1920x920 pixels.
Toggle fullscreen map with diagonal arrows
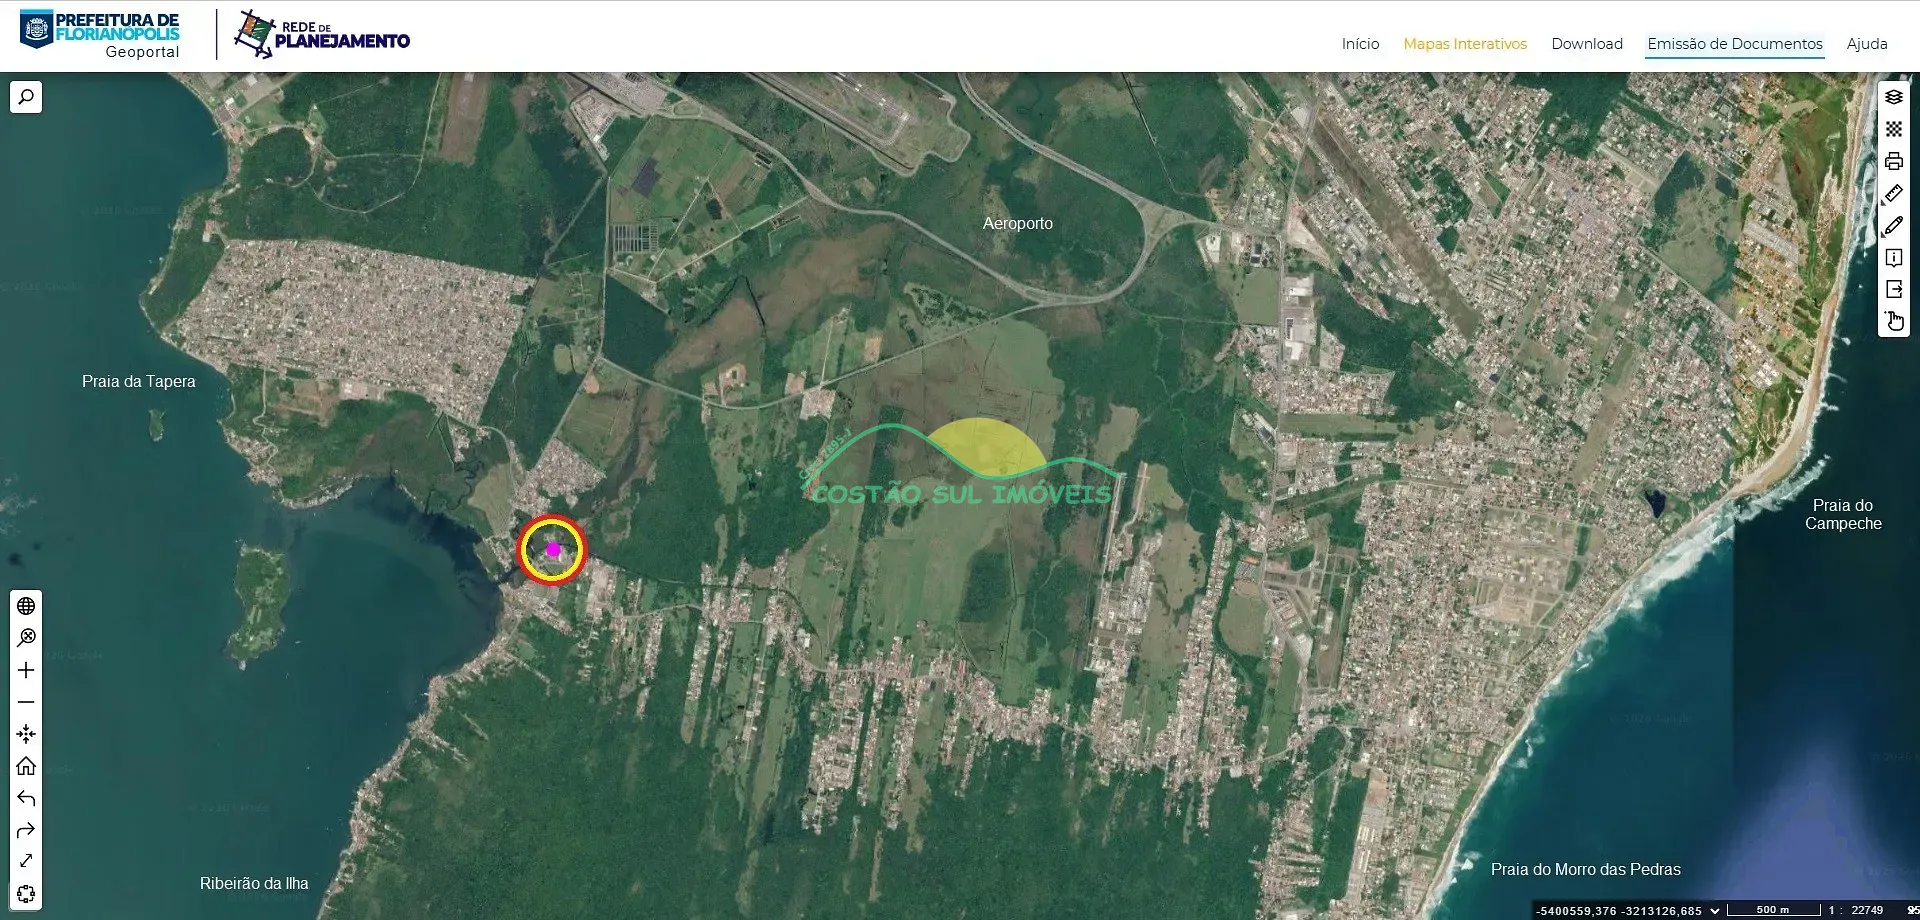pos(26,861)
